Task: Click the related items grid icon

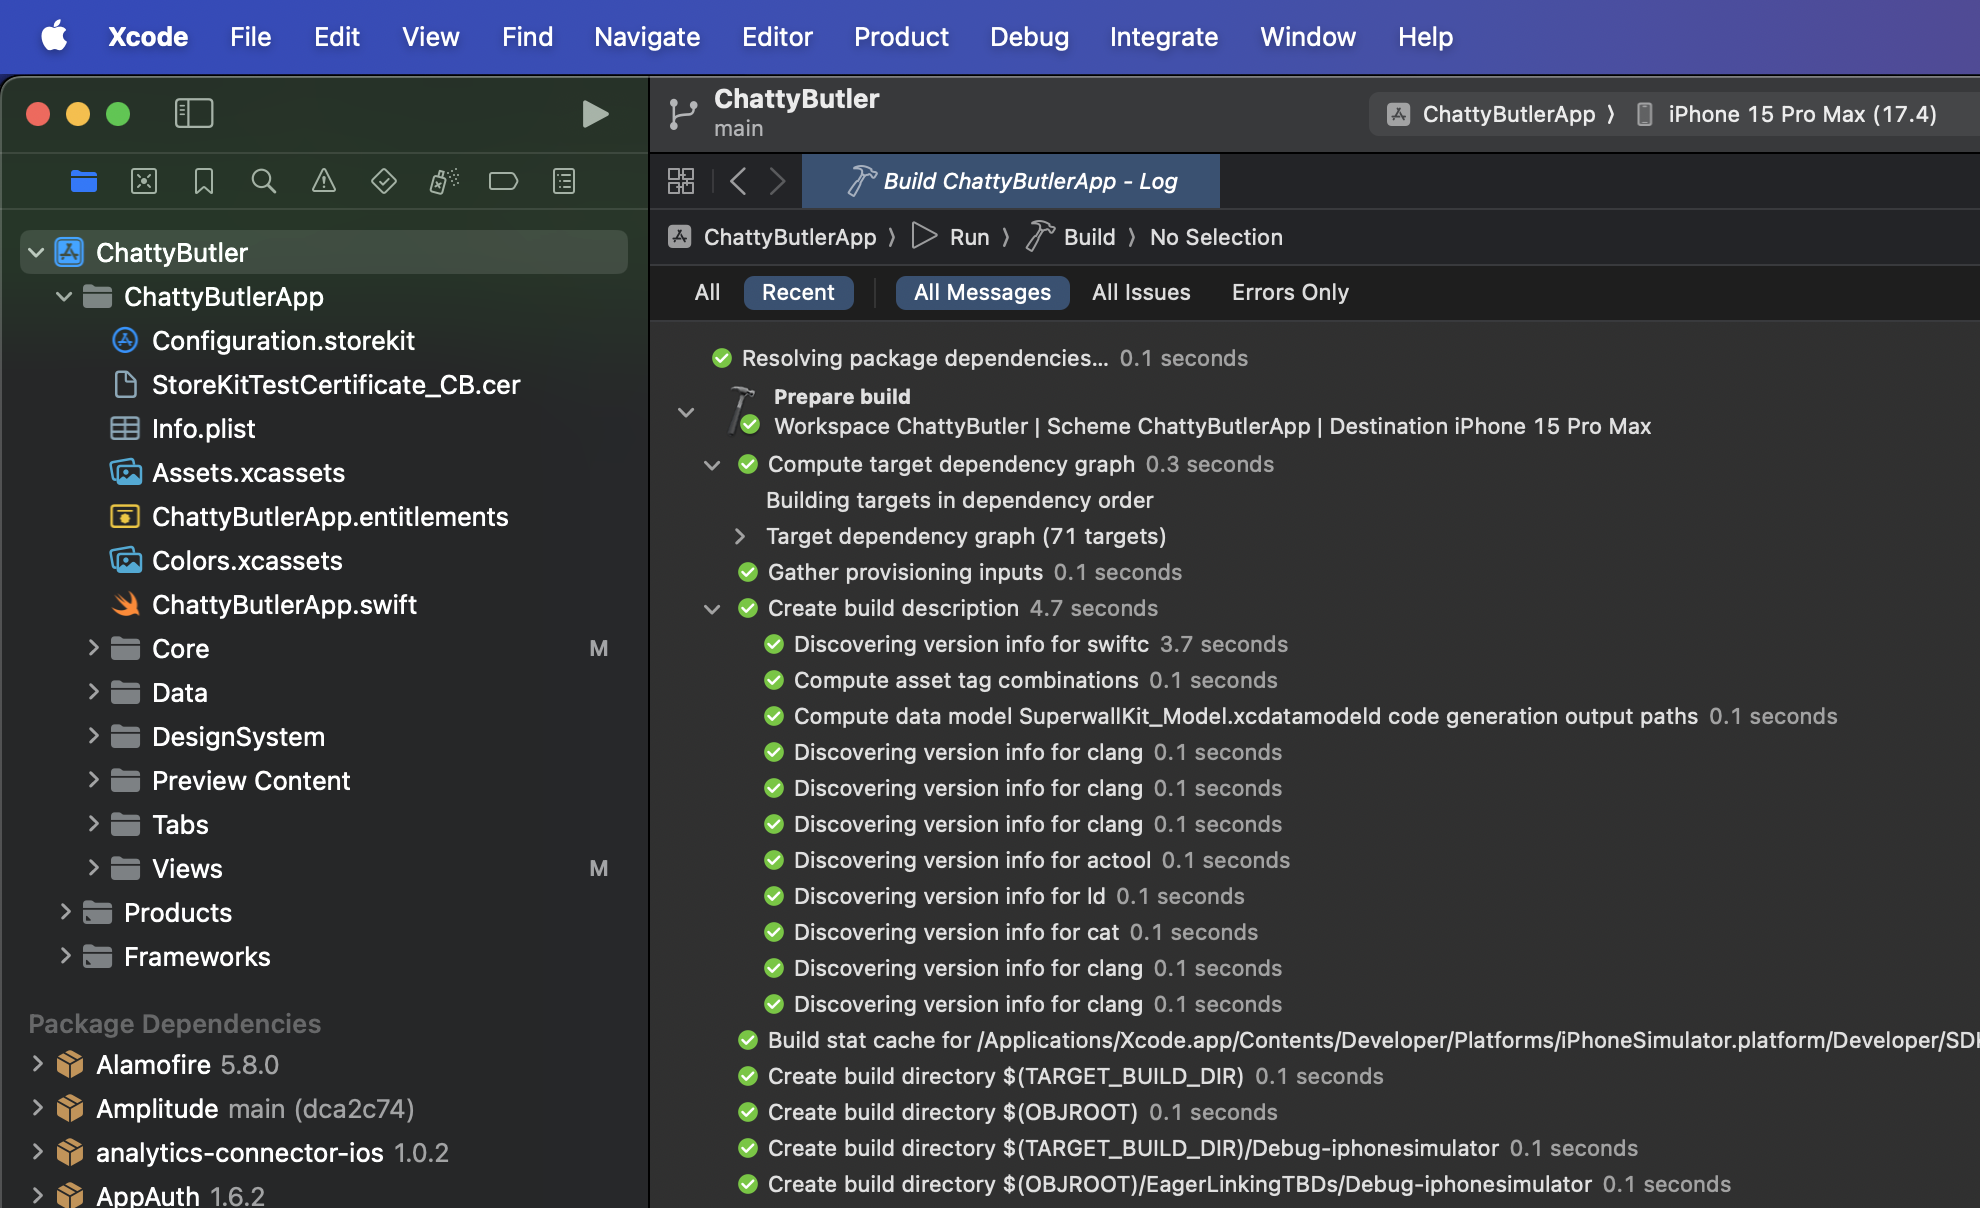Action: pyautogui.click(x=681, y=181)
